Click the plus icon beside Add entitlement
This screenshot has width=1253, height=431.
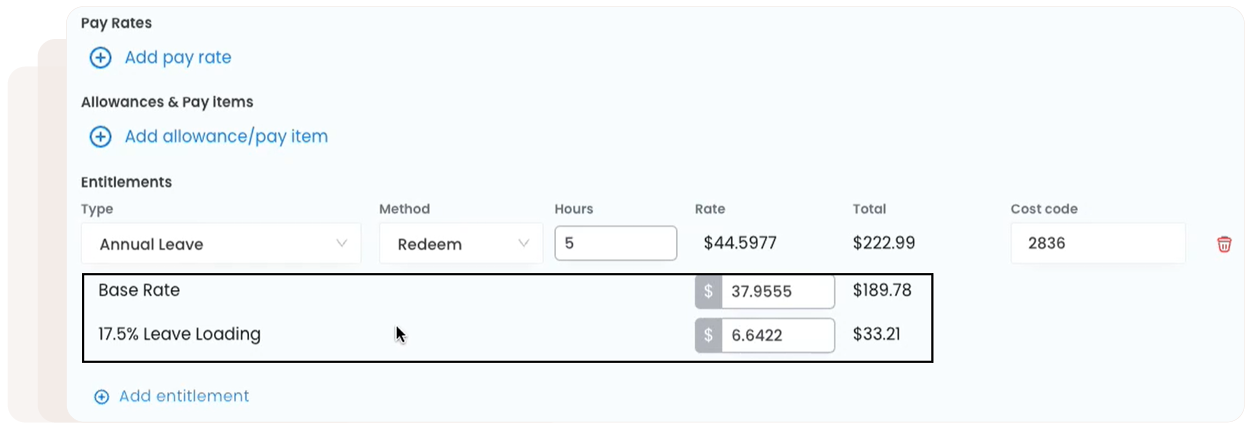click(101, 397)
